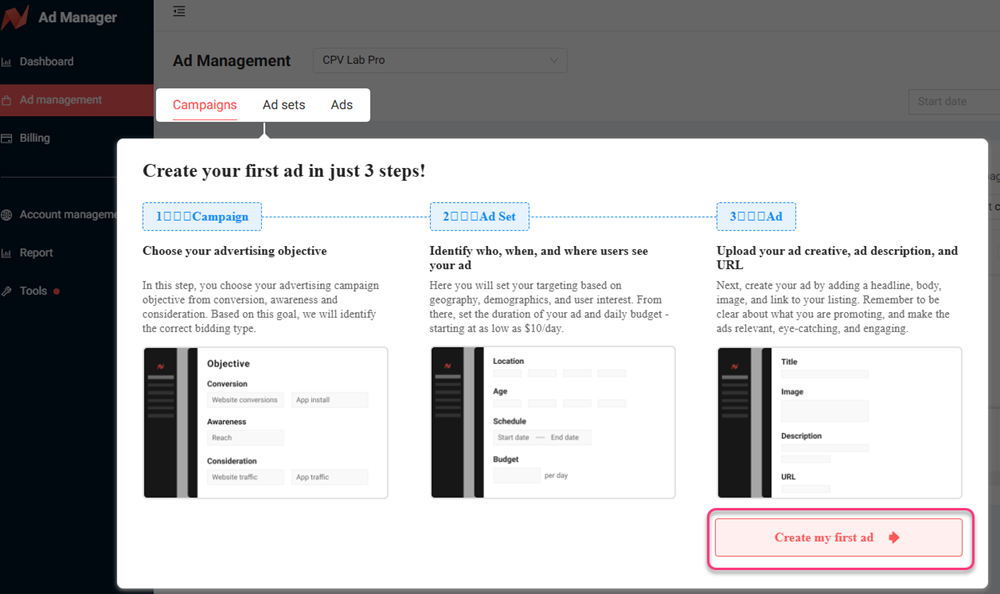Select the step 3 Ad badge
Screen dimensions: 1000x594
pyautogui.click(x=756, y=216)
